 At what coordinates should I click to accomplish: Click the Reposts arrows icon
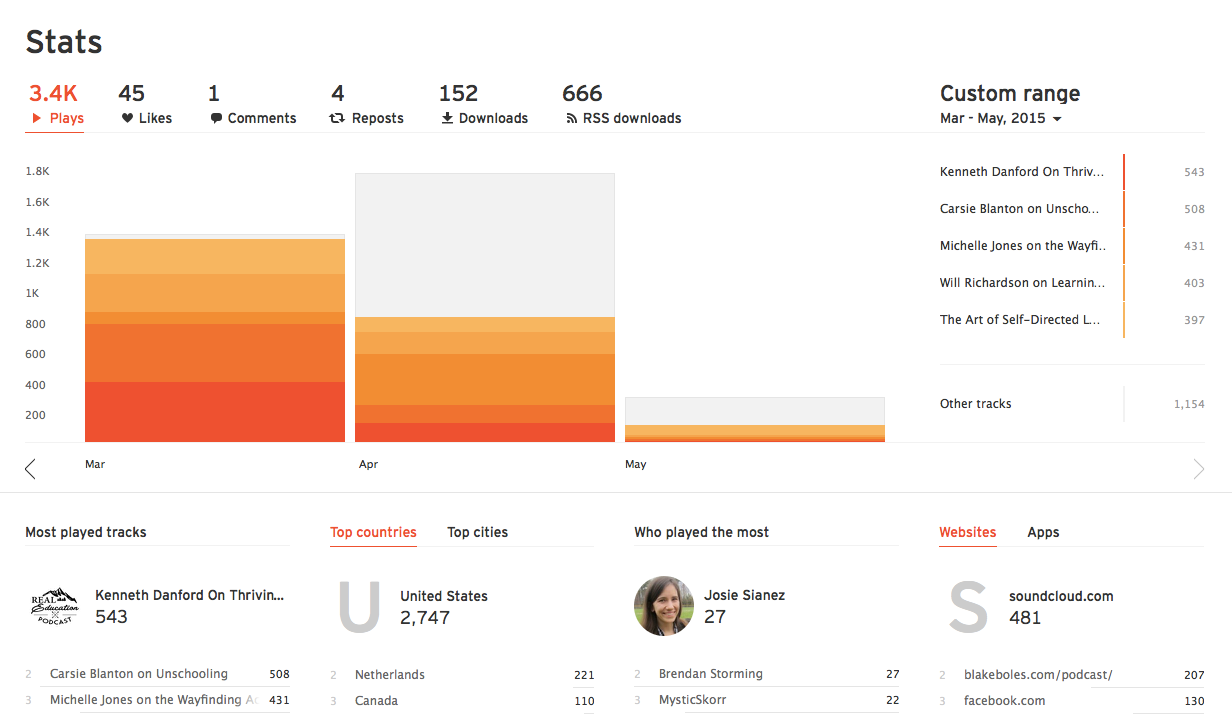337,118
